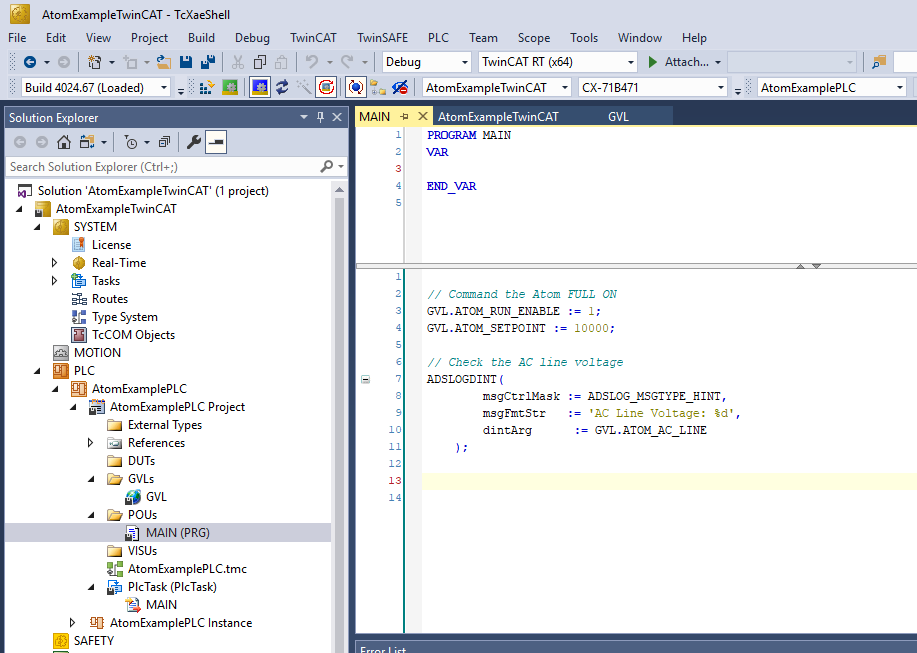Pin the Solution Explorer panel with Auto Hide

coord(321,117)
